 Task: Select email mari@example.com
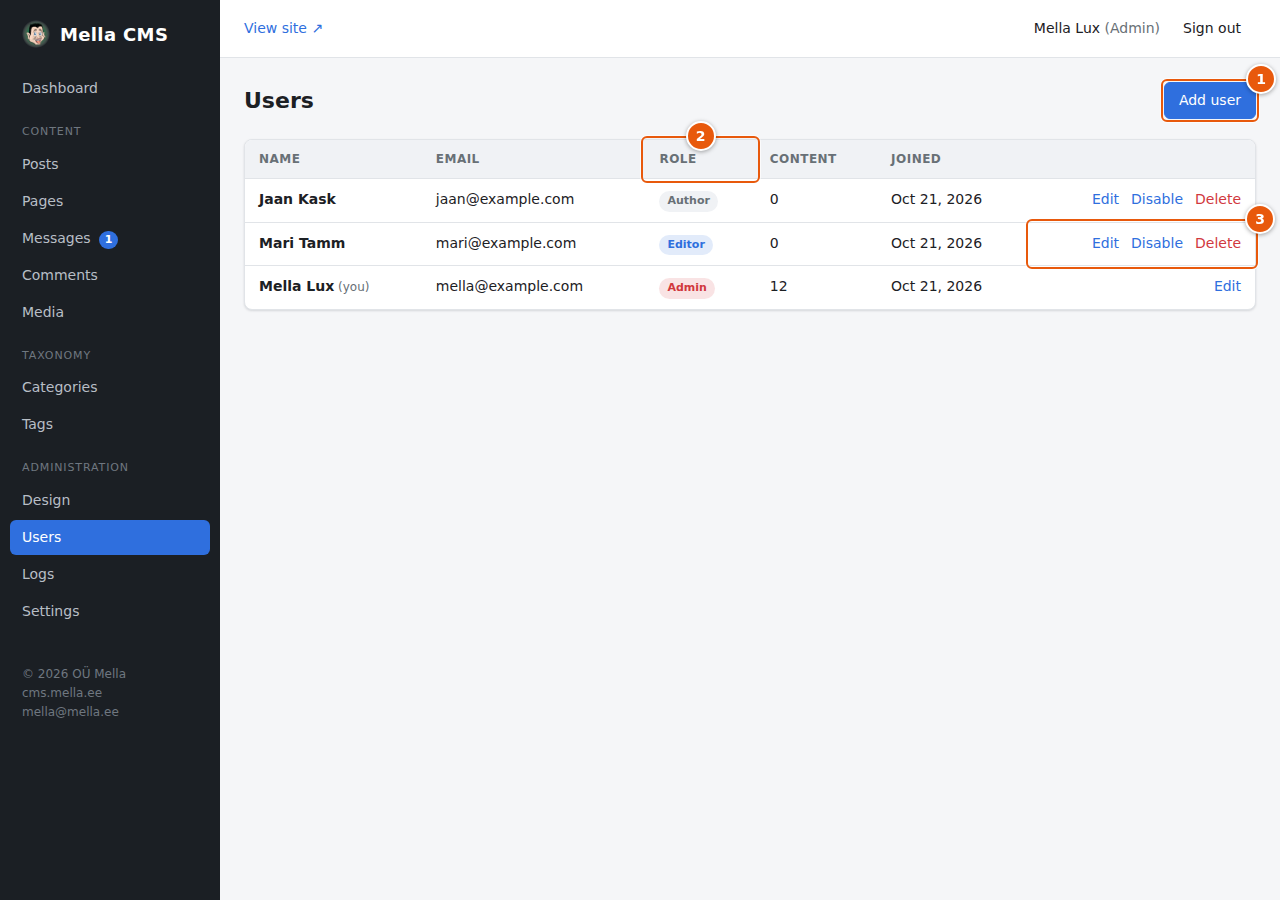coord(506,243)
